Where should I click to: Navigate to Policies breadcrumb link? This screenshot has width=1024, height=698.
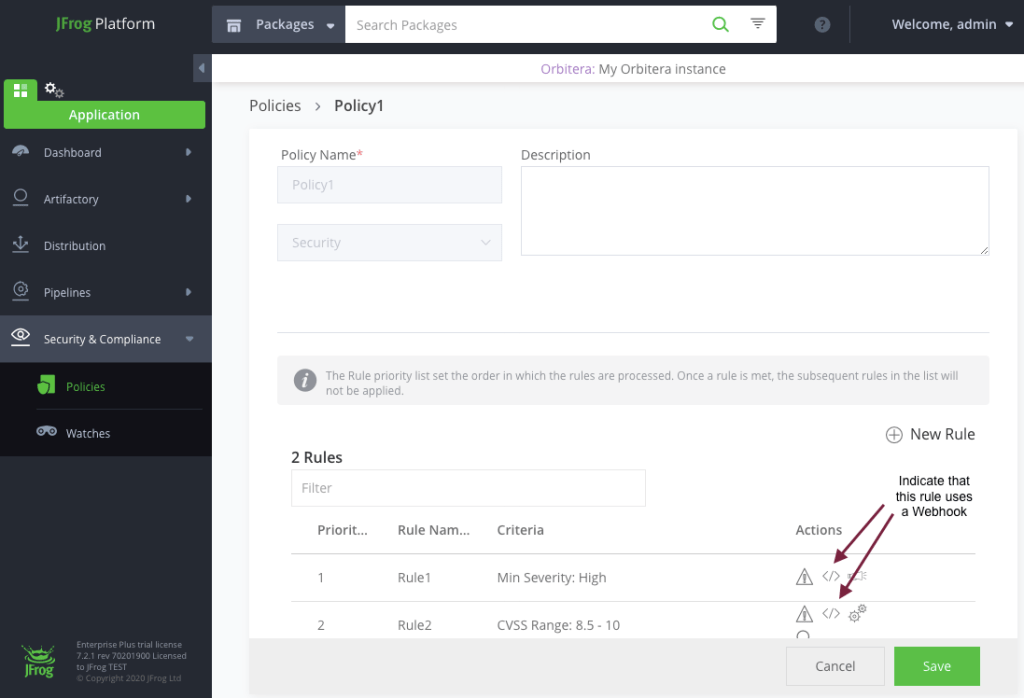275,106
